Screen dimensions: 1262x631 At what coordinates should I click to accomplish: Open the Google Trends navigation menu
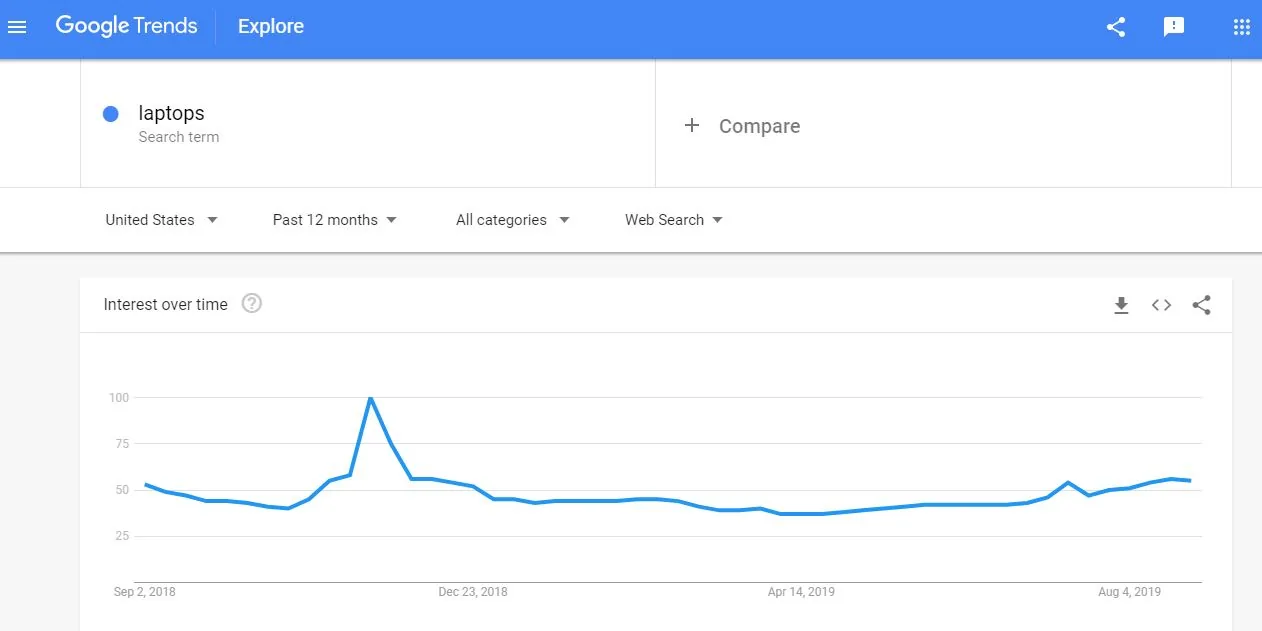point(17,27)
